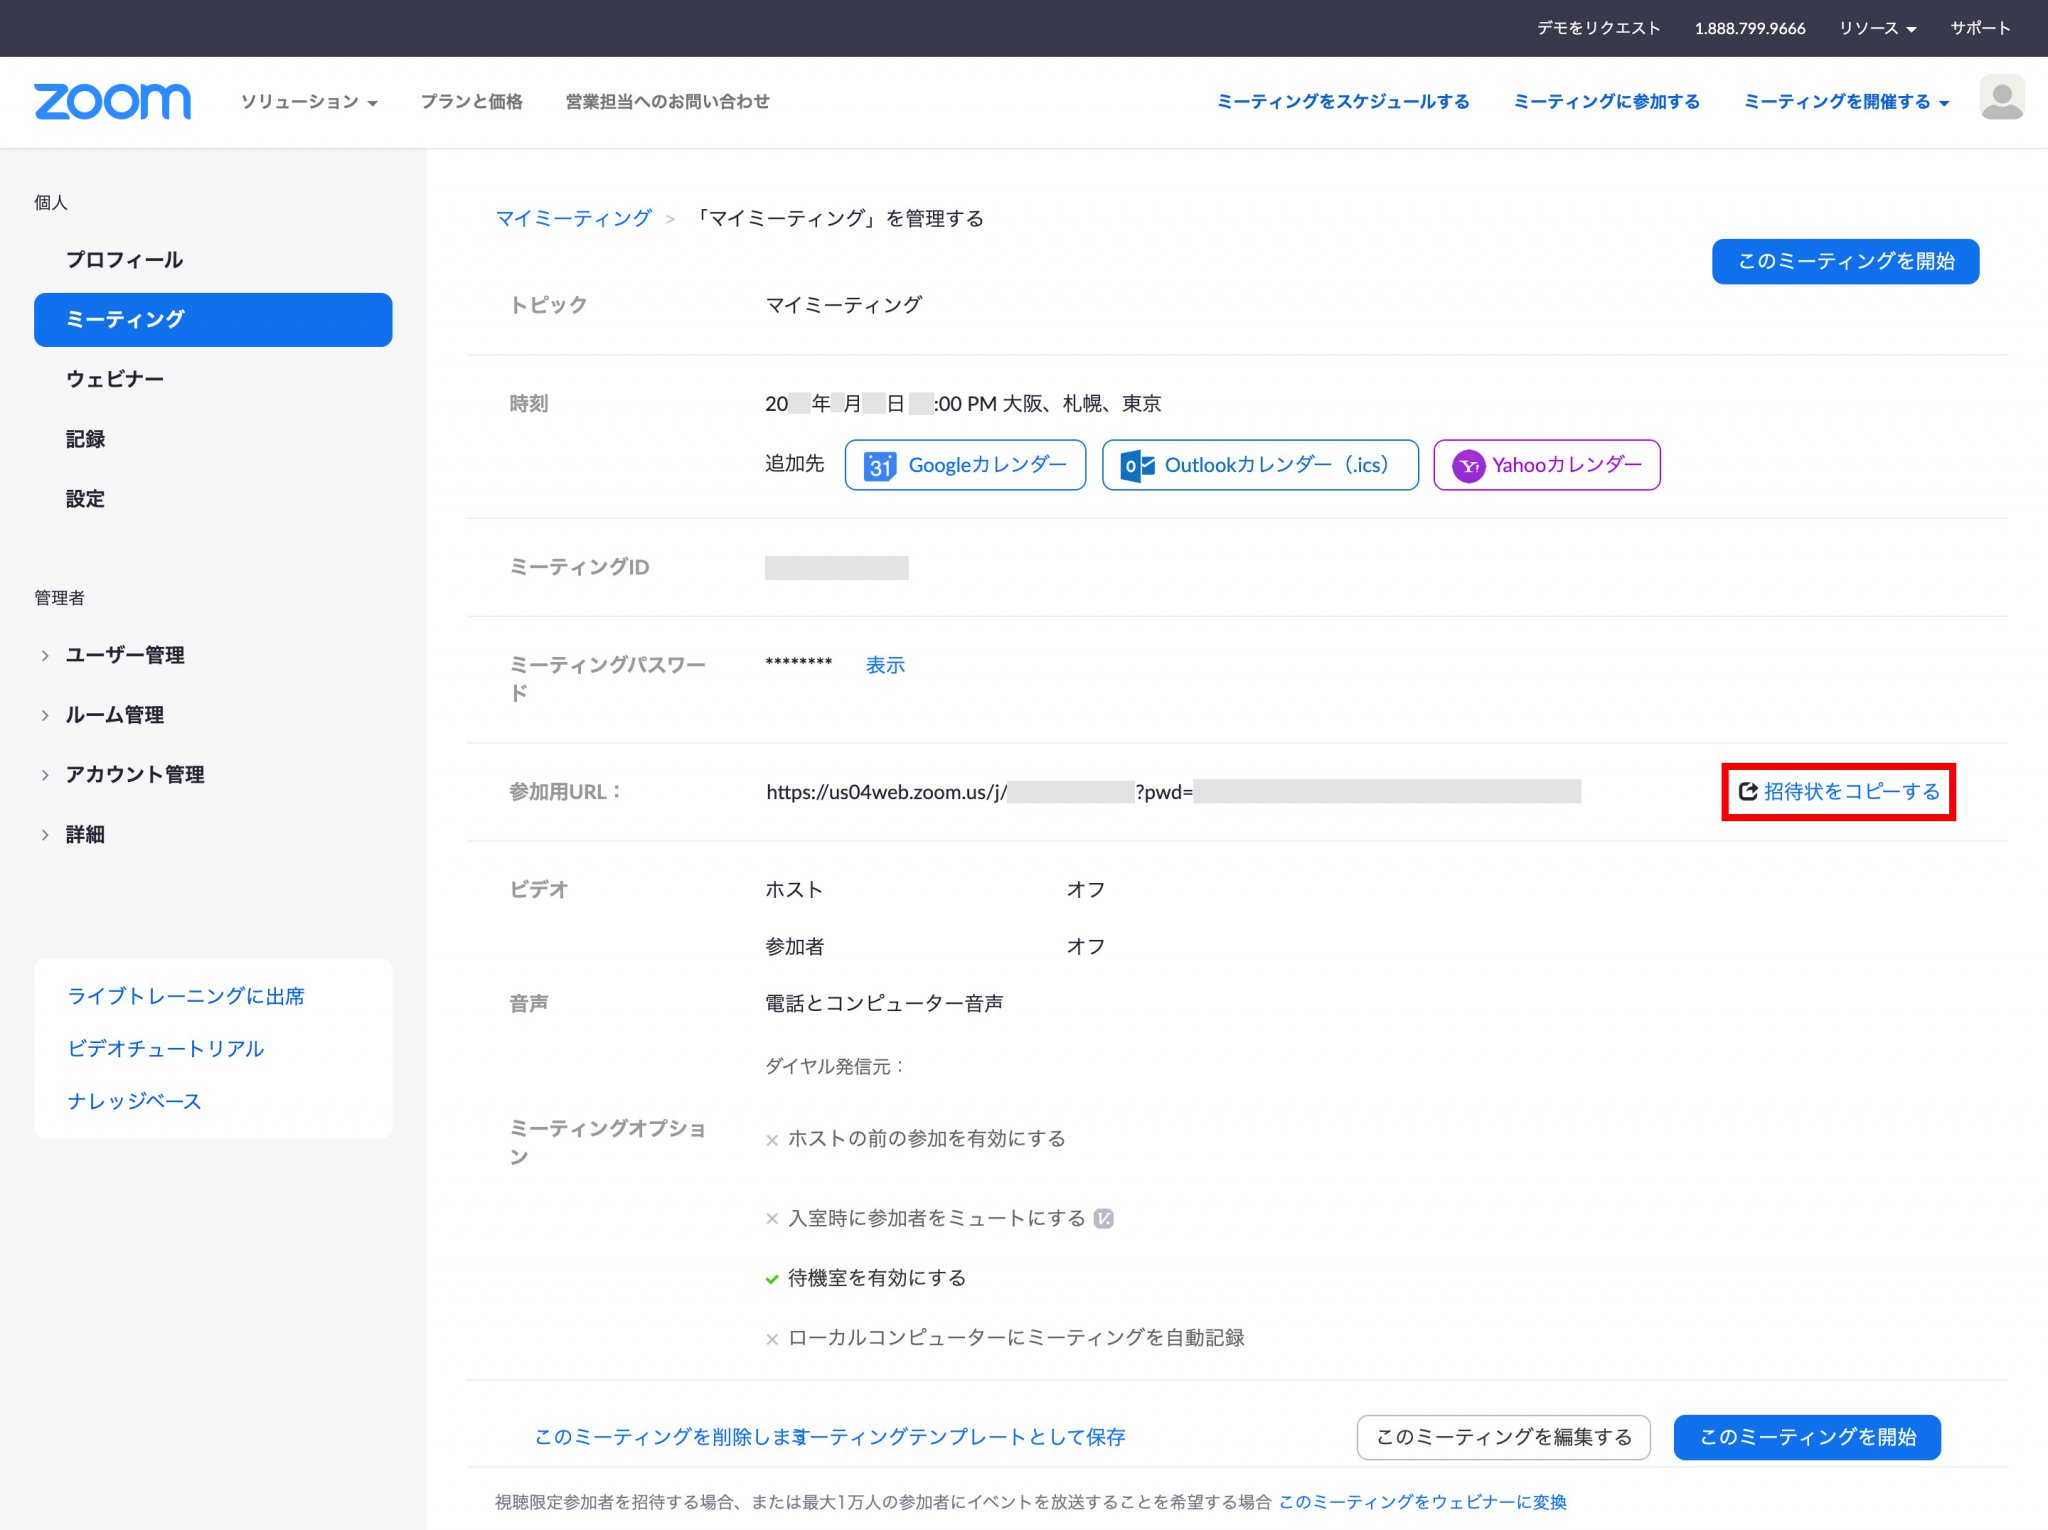Add meeting to Outlookカレンダー (.ics)

point(1259,464)
